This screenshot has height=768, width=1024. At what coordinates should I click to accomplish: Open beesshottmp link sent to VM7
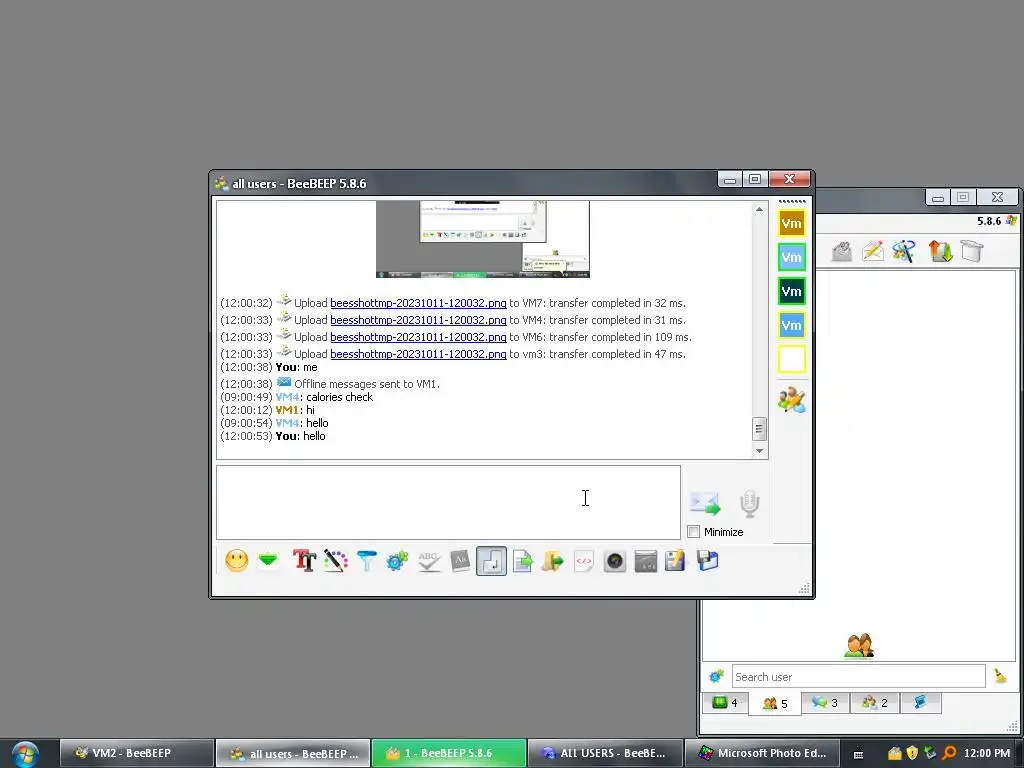(x=418, y=303)
